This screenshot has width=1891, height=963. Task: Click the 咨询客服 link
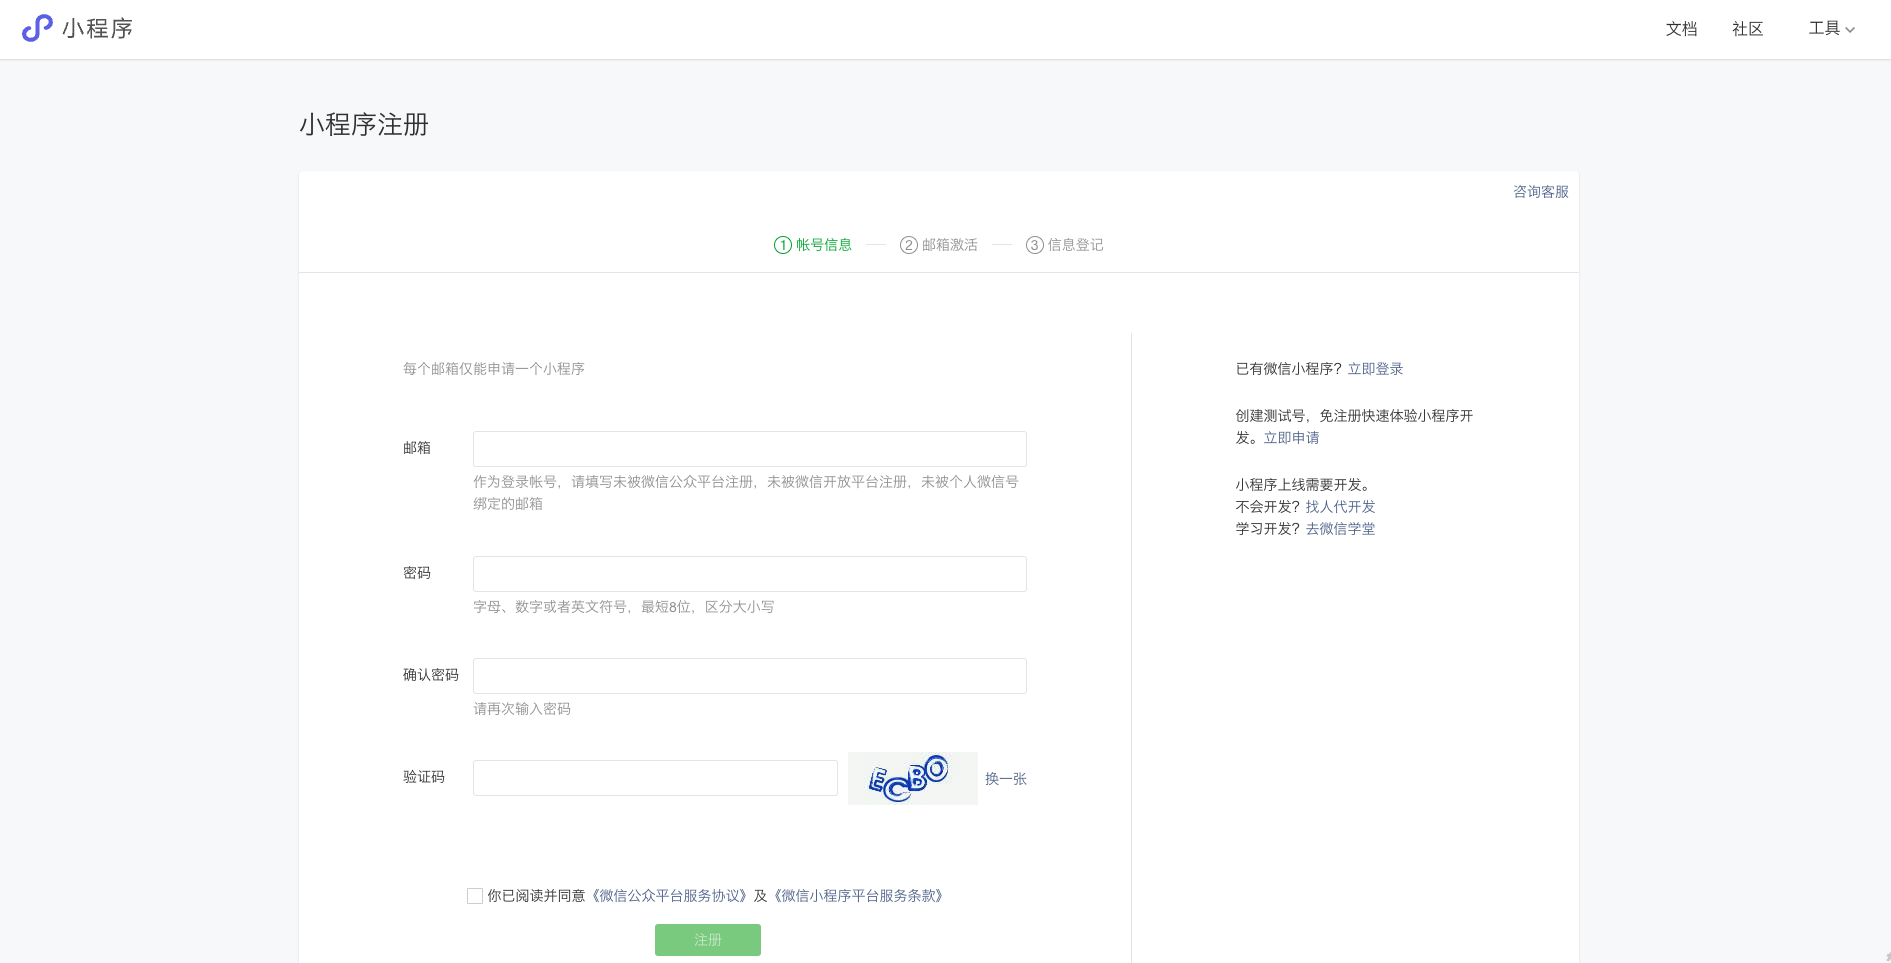point(1540,192)
